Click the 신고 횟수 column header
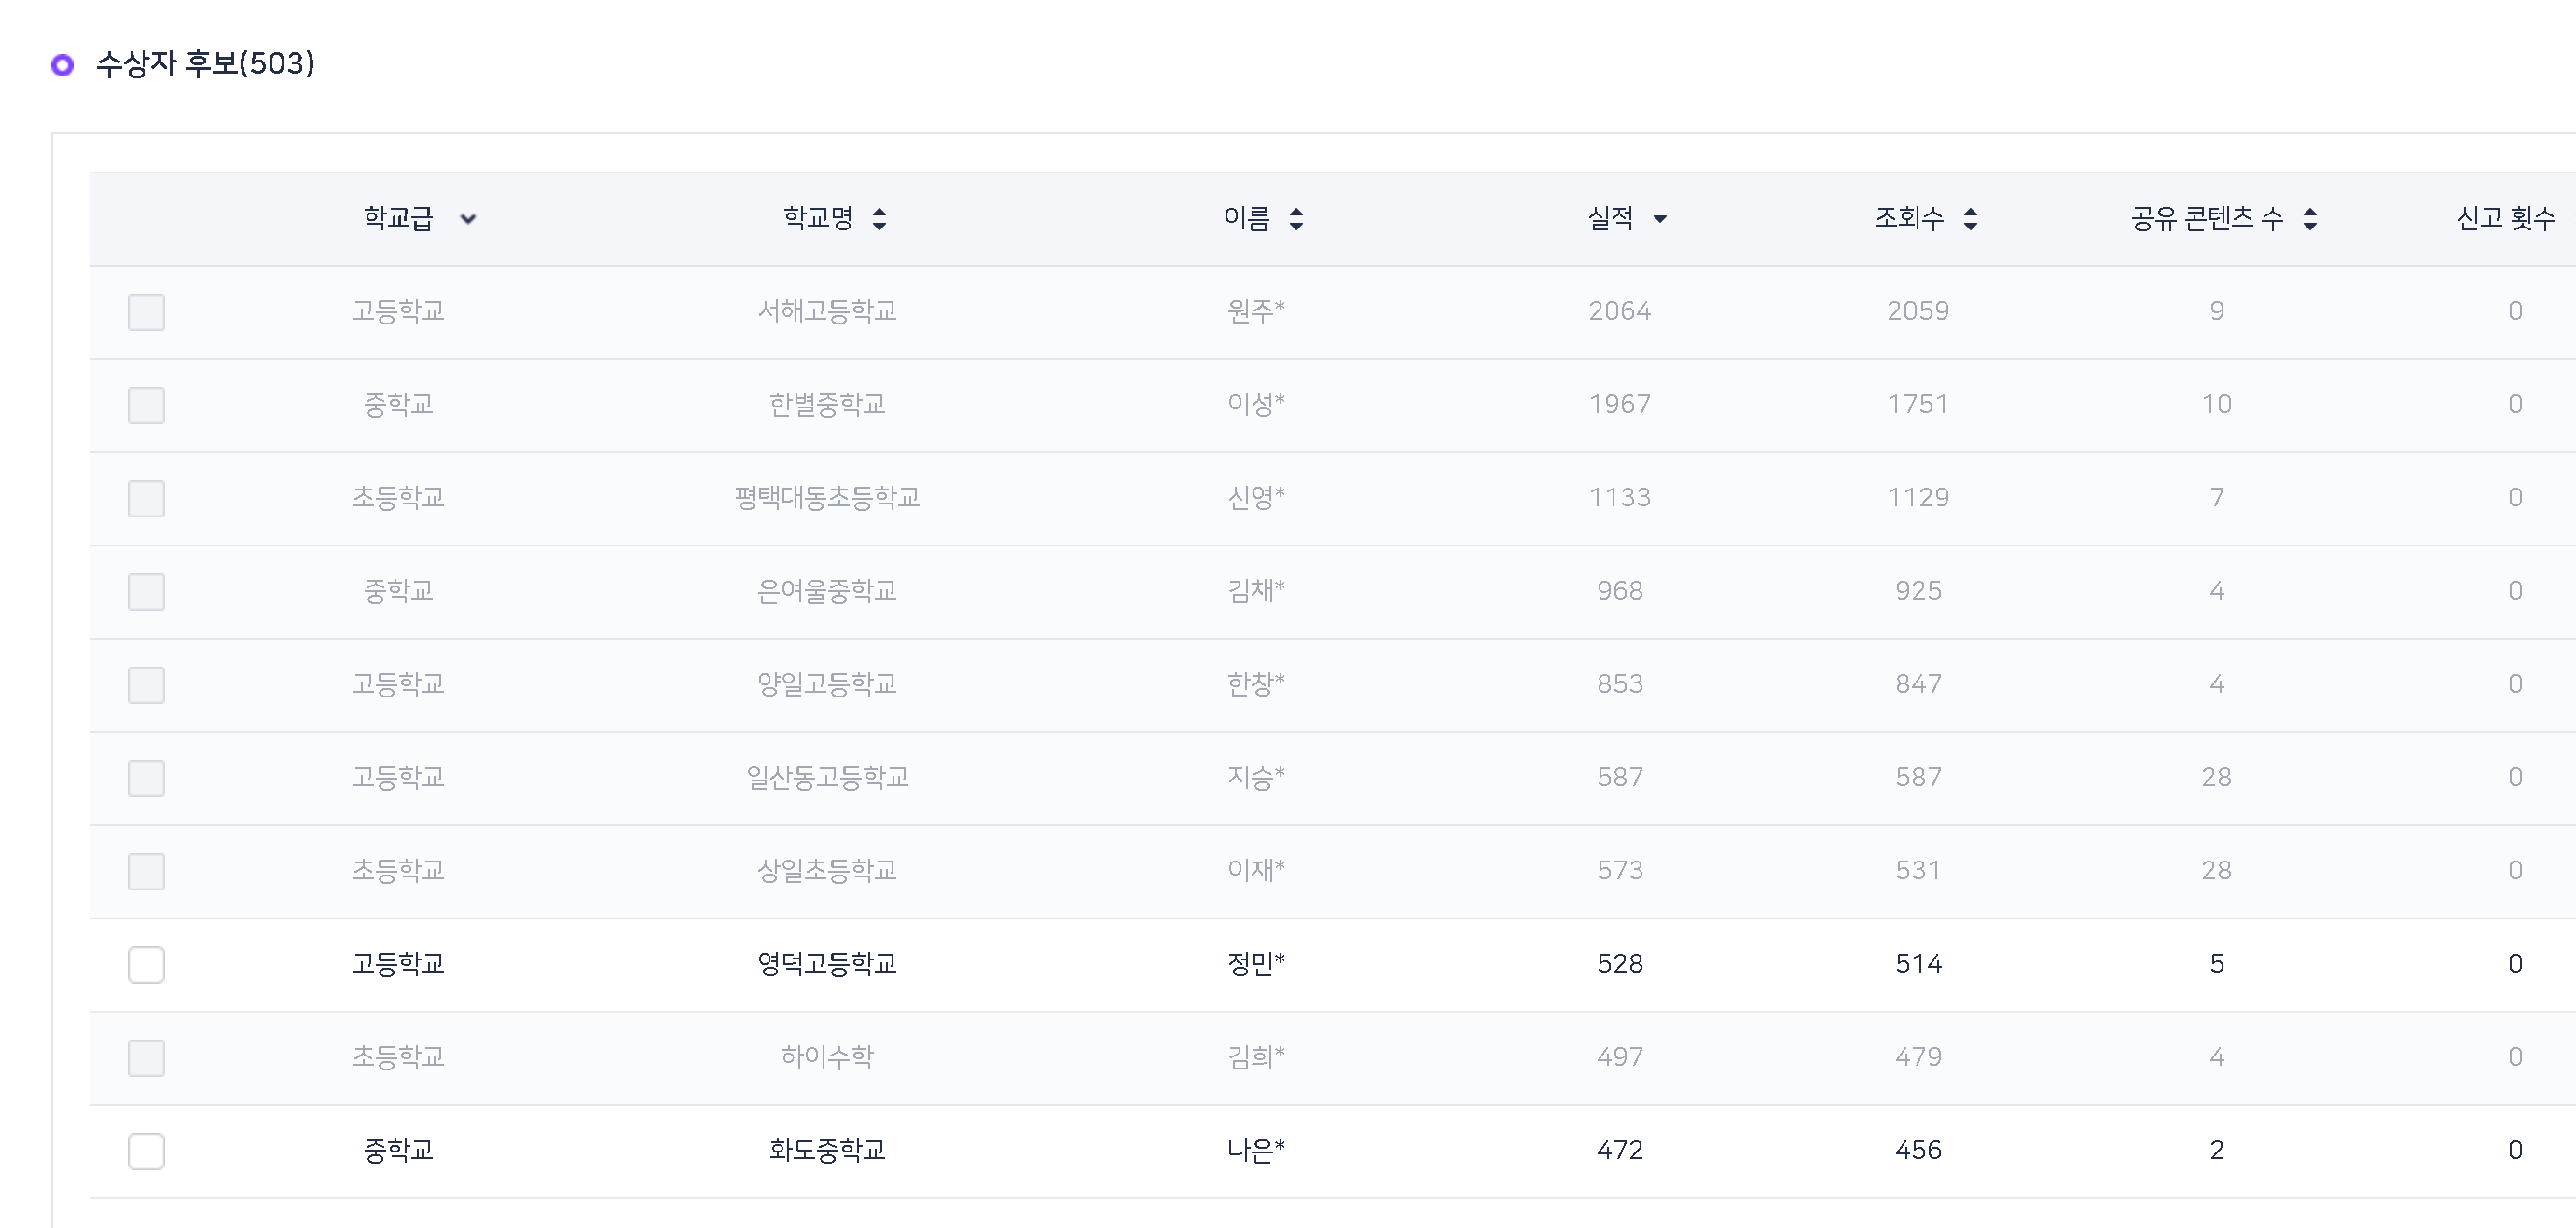Viewport: 2576px width, 1228px height. point(2505,218)
